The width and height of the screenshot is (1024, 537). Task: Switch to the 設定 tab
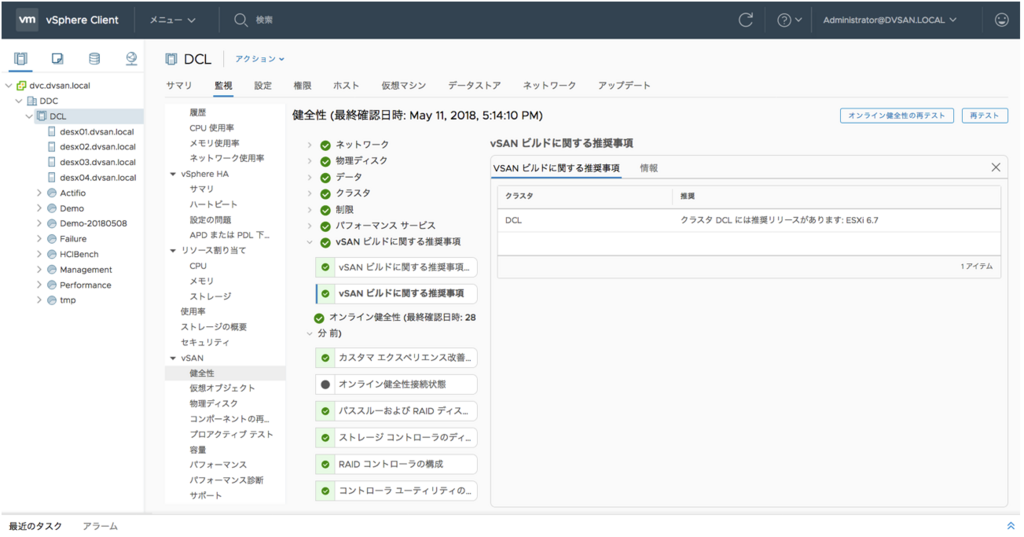(263, 86)
